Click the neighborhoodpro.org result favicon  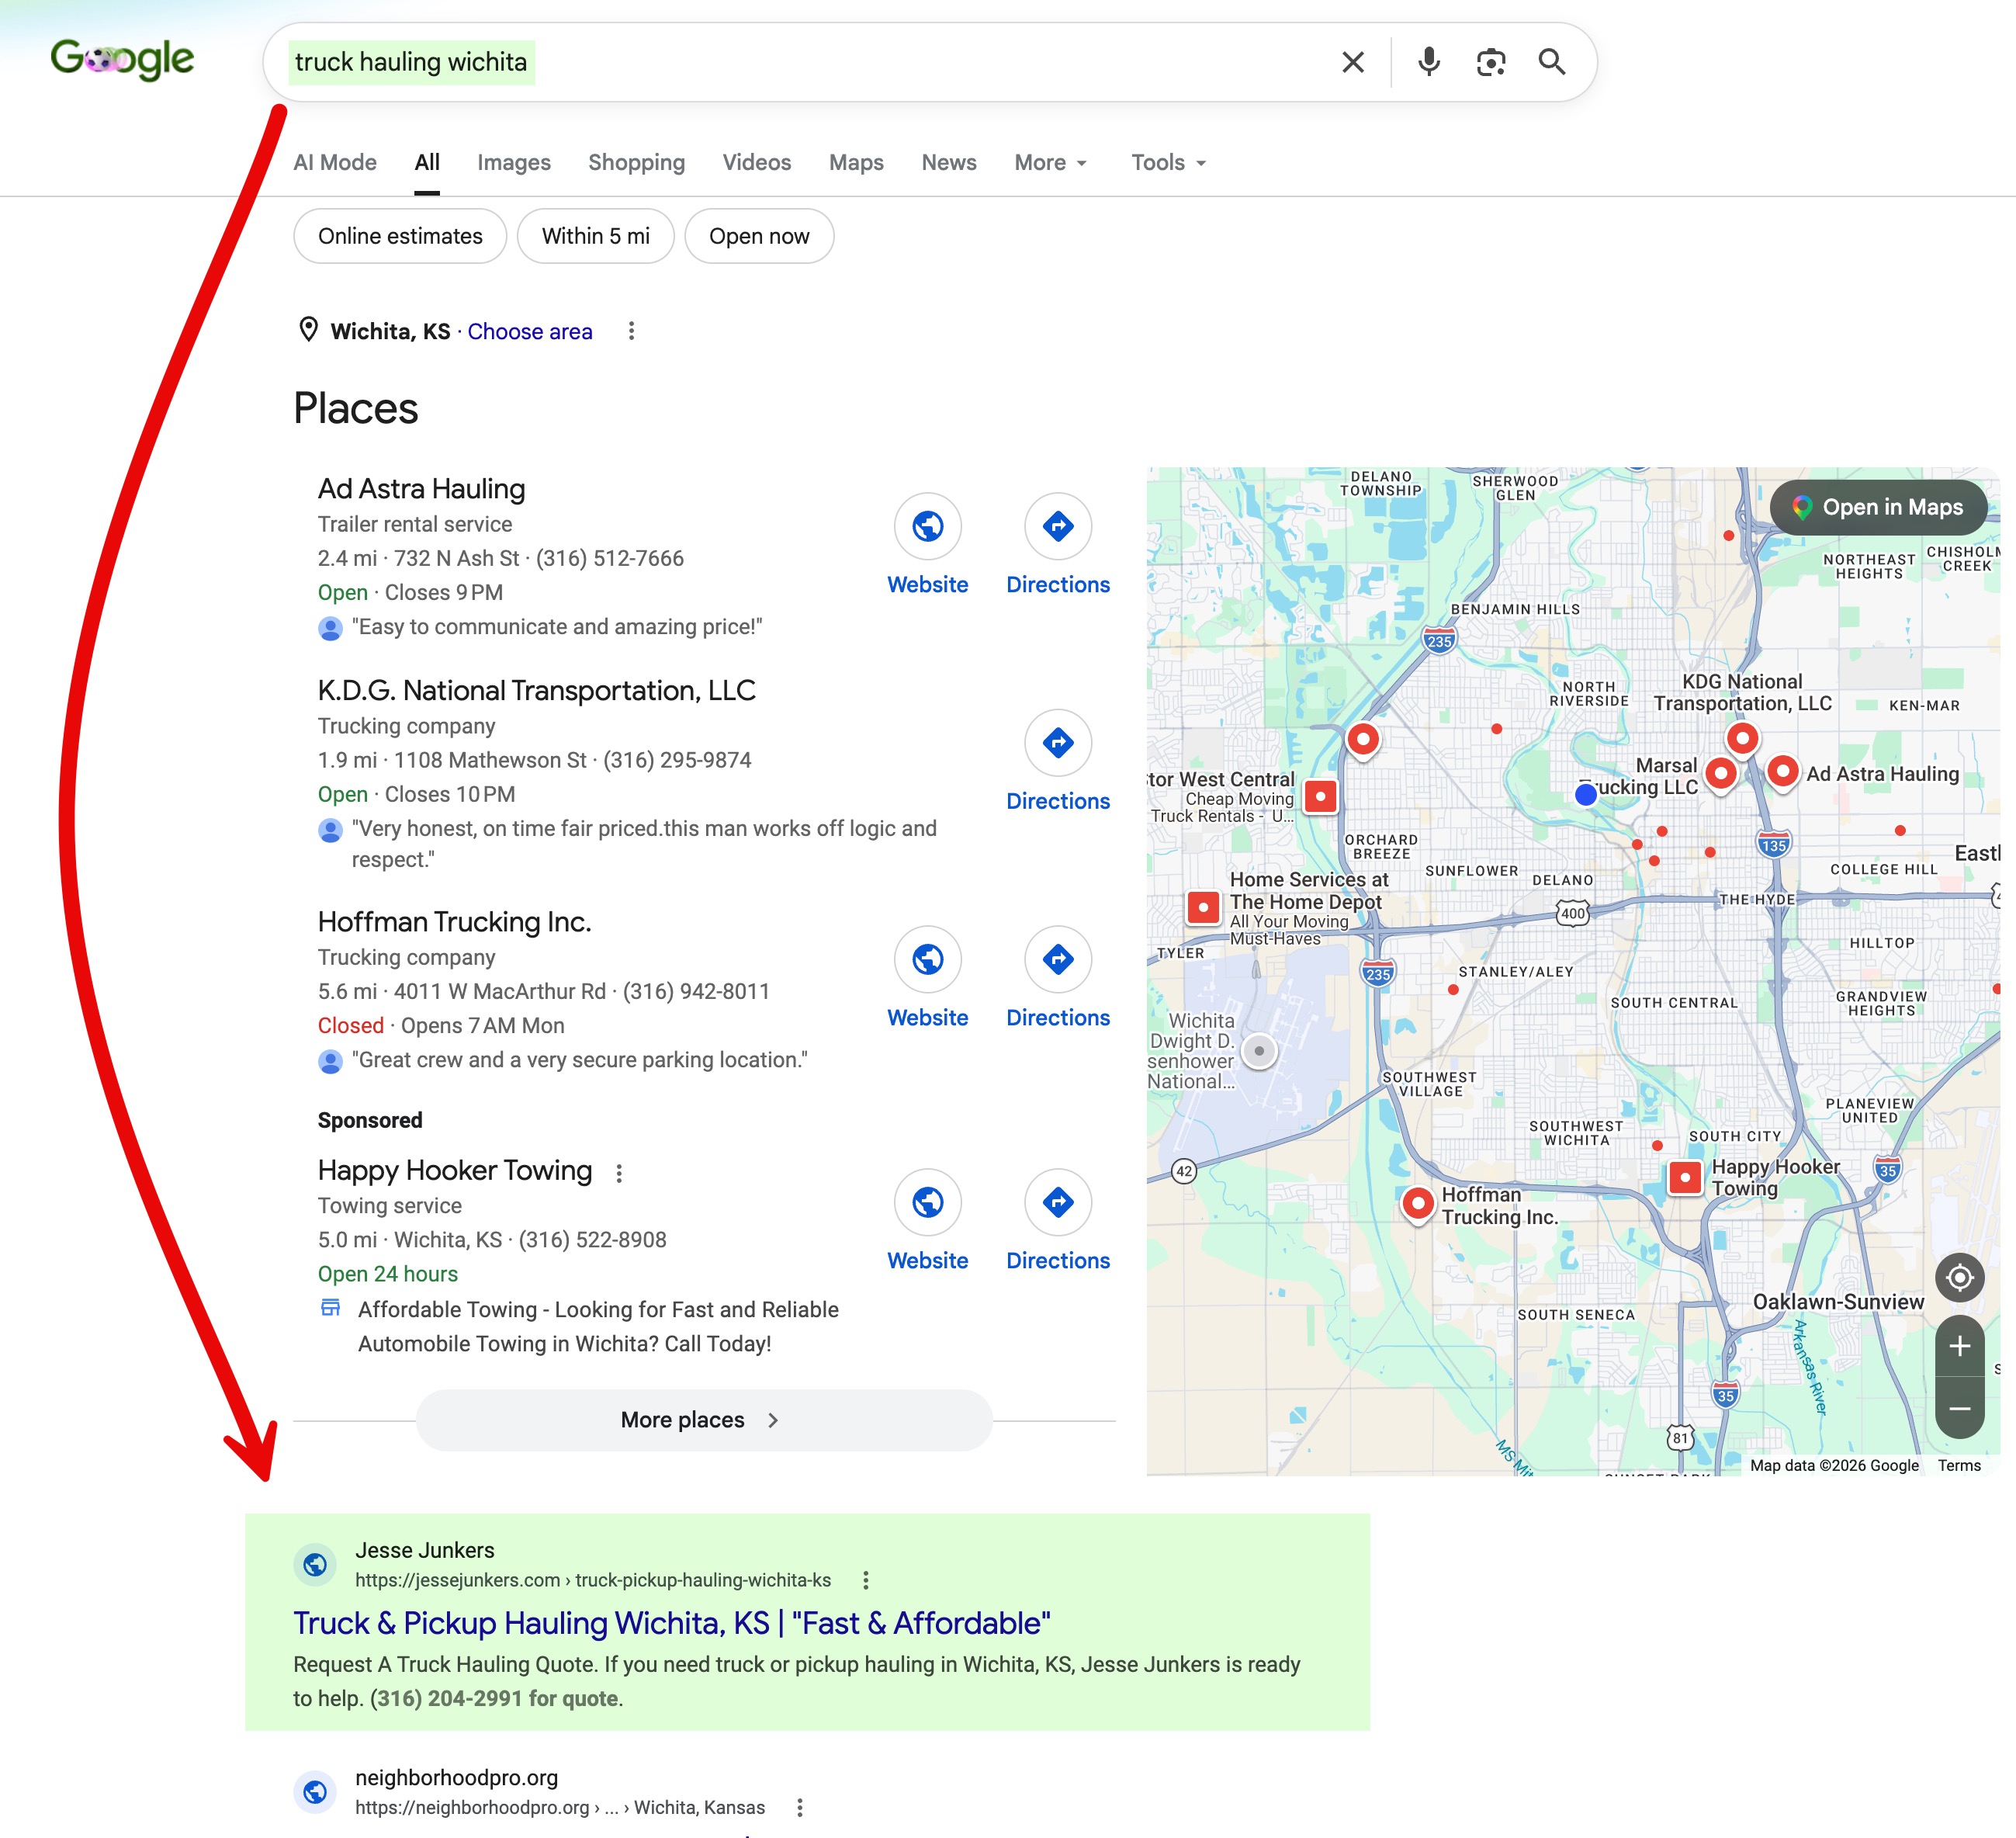[314, 1791]
